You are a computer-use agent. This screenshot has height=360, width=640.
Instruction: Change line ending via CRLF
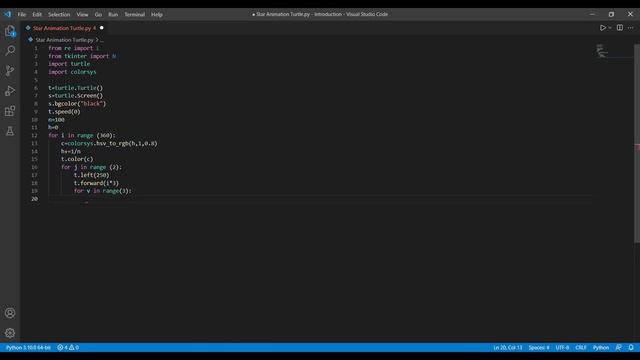click(x=581, y=348)
